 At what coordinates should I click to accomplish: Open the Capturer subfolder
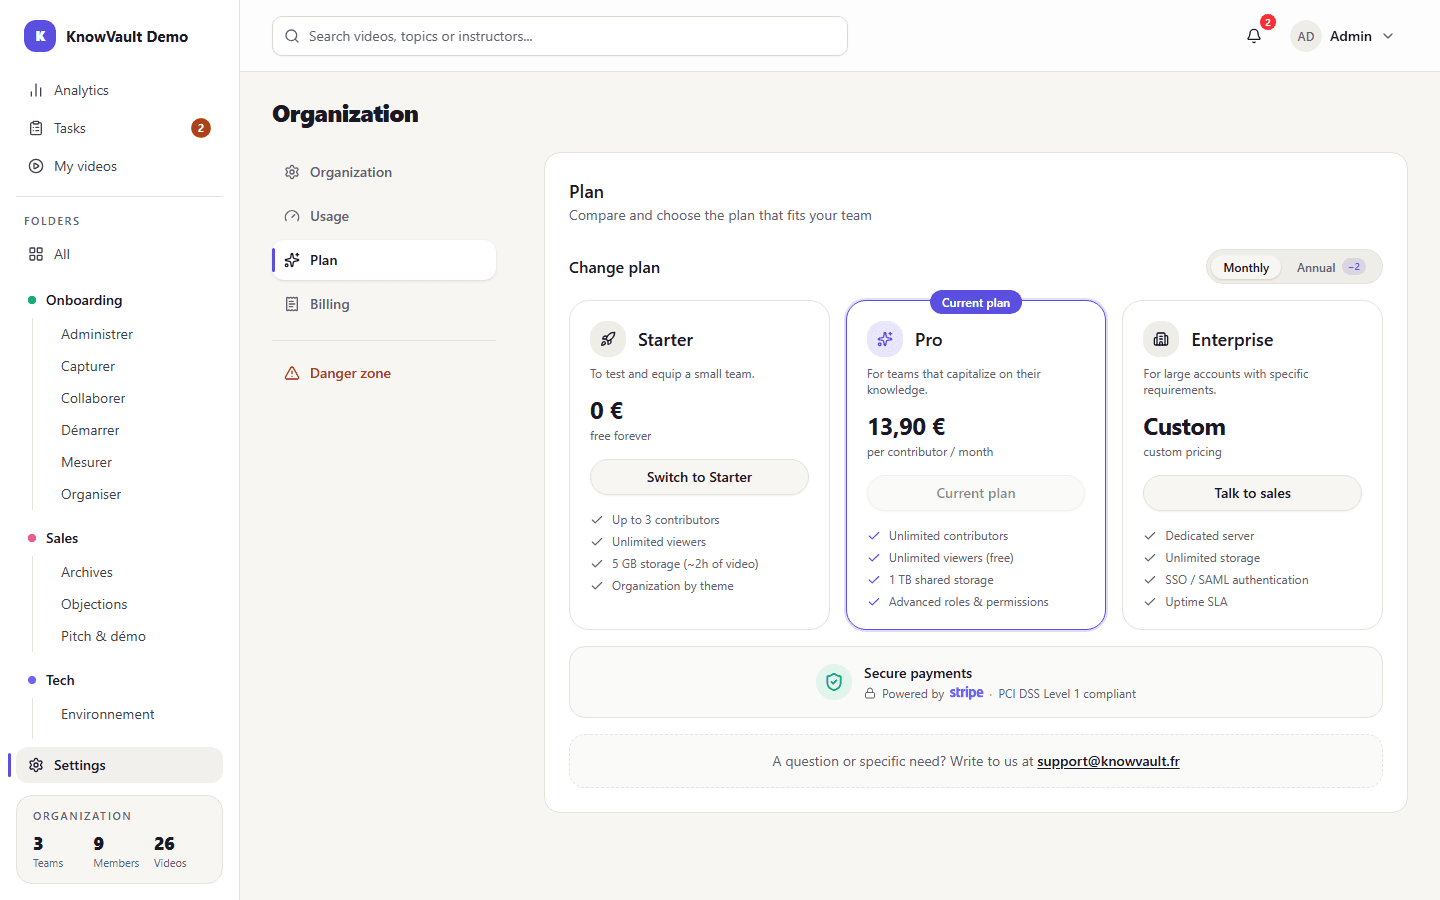click(x=88, y=366)
